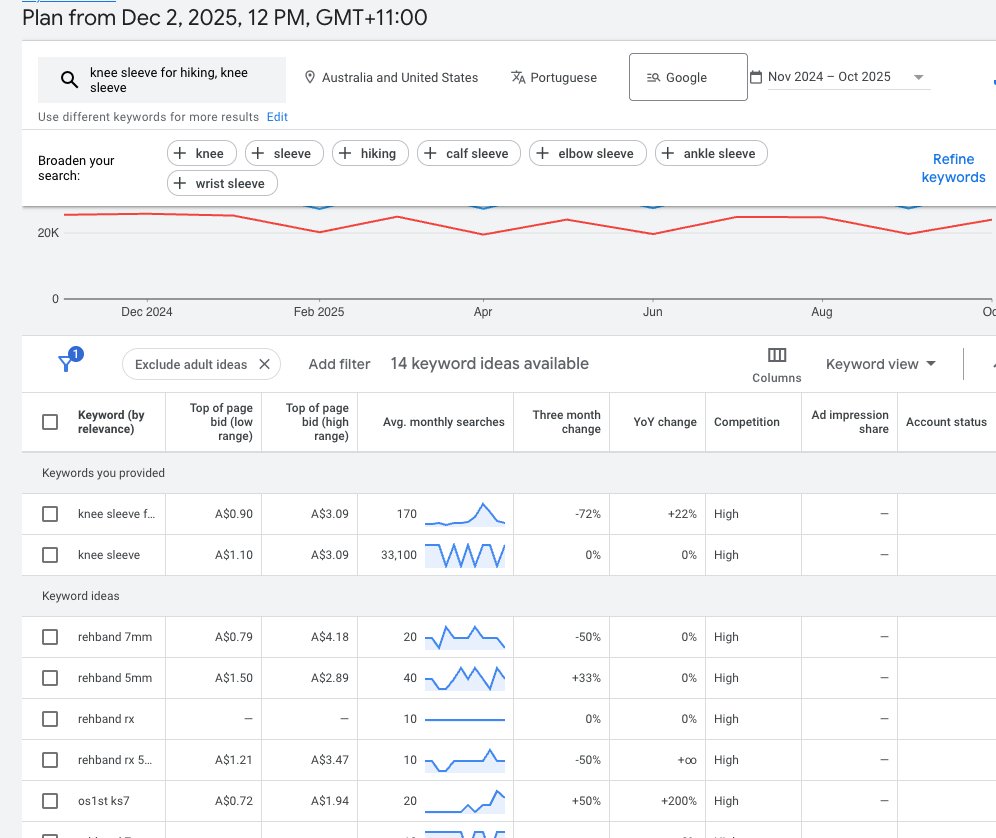Click the language translate icon
This screenshot has height=838, width=996.
[518, 77]
